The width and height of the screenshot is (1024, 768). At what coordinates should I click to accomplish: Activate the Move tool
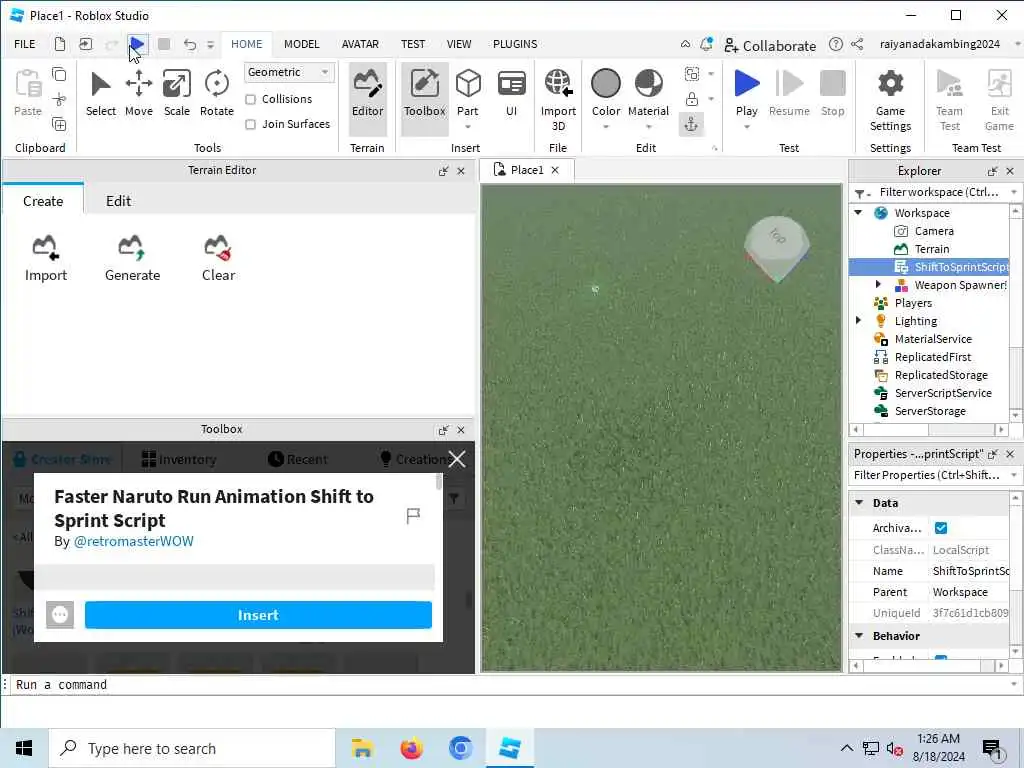pos(138,95)
